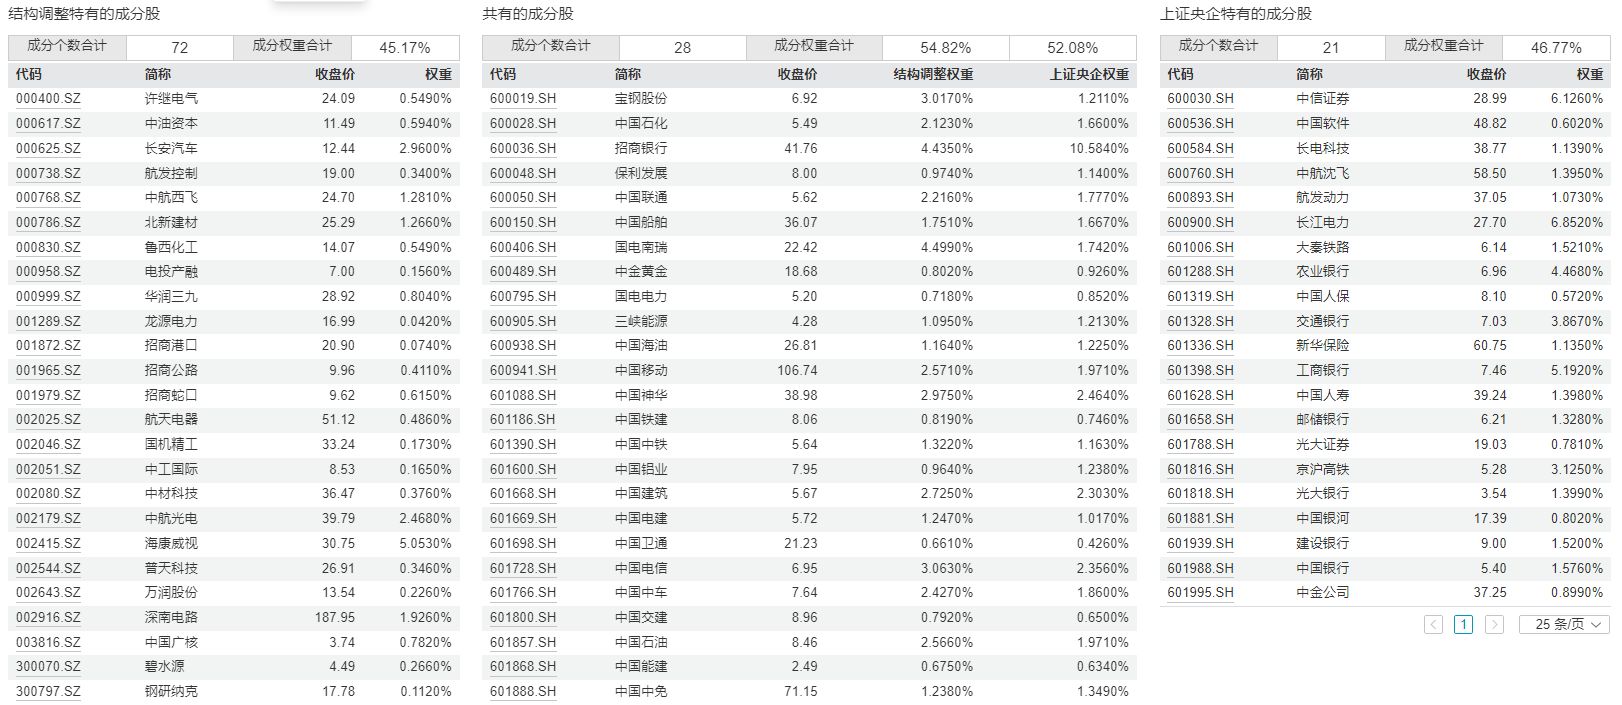Open stock code 002415.SZ

[48, 544]
